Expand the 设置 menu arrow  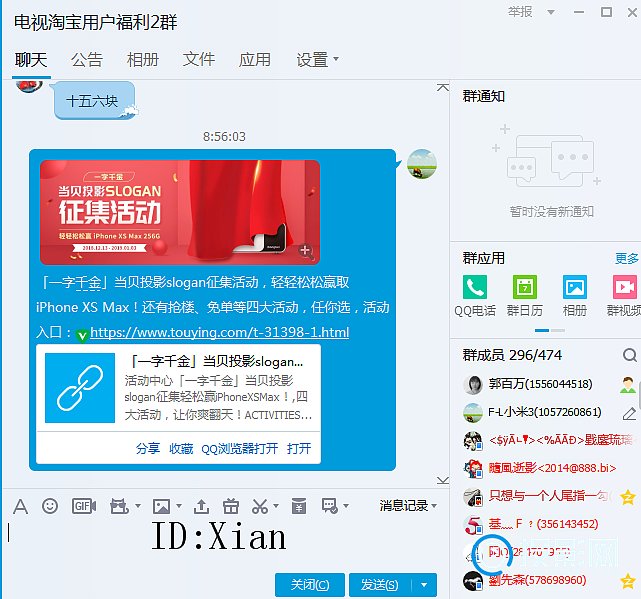[x=336, y=59]
